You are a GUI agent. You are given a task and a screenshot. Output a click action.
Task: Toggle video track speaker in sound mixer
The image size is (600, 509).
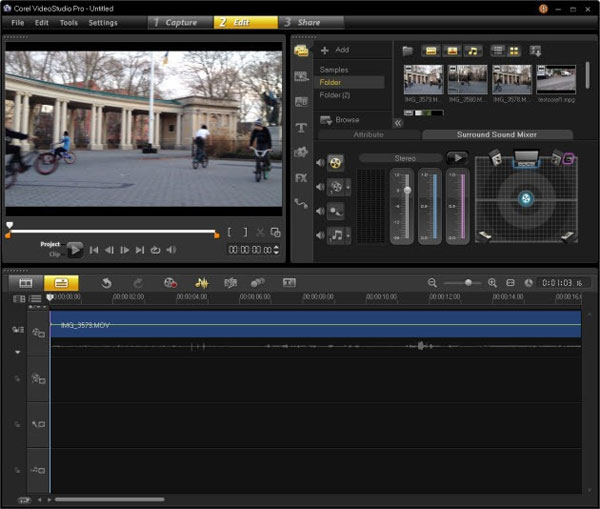[x=320, y=162]
